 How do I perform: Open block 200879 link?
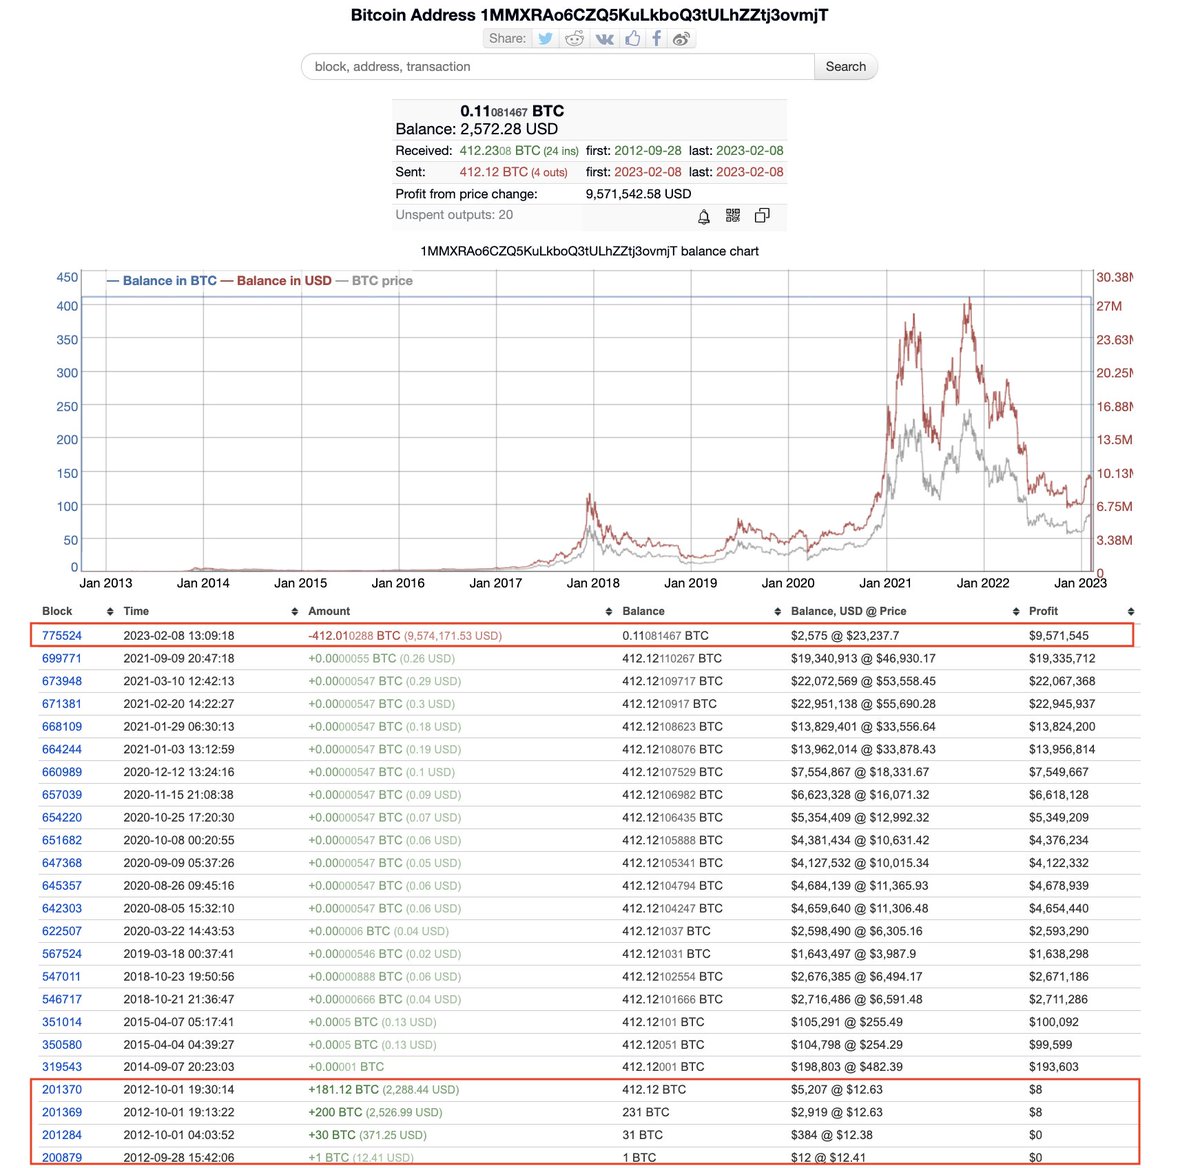pos(62,1158)
